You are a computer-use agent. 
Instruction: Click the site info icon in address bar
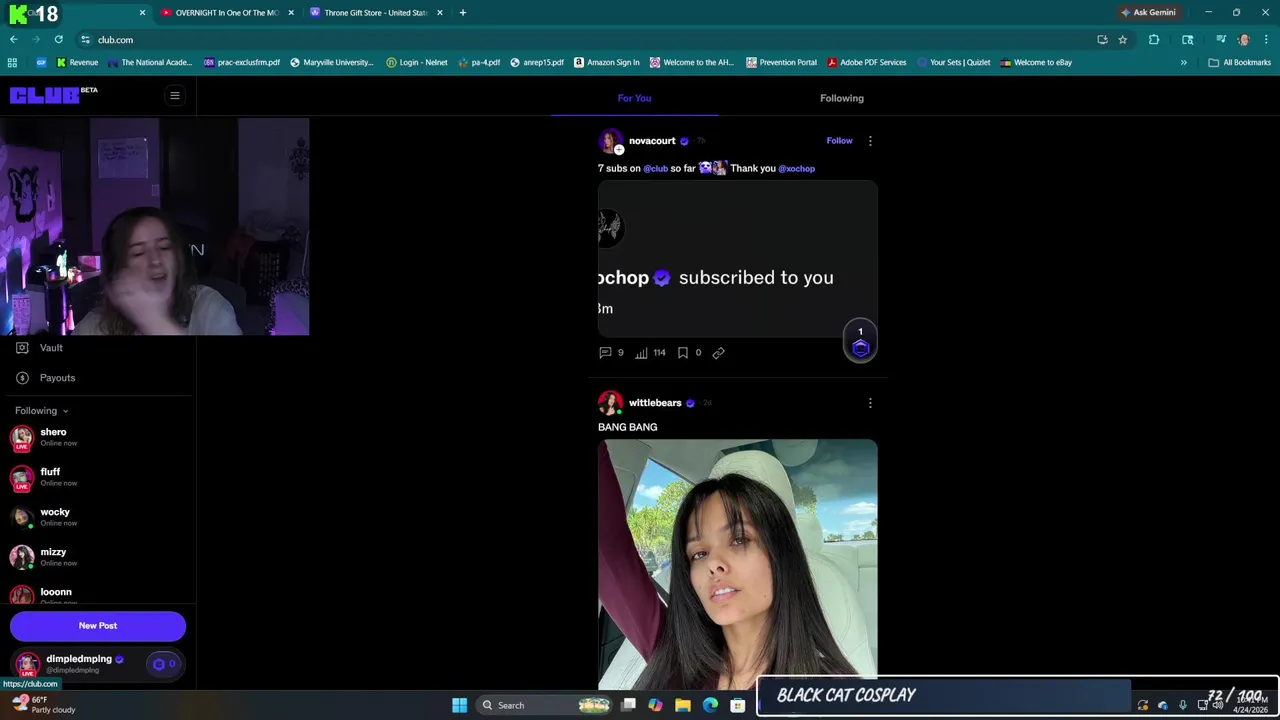click(86, 40)
